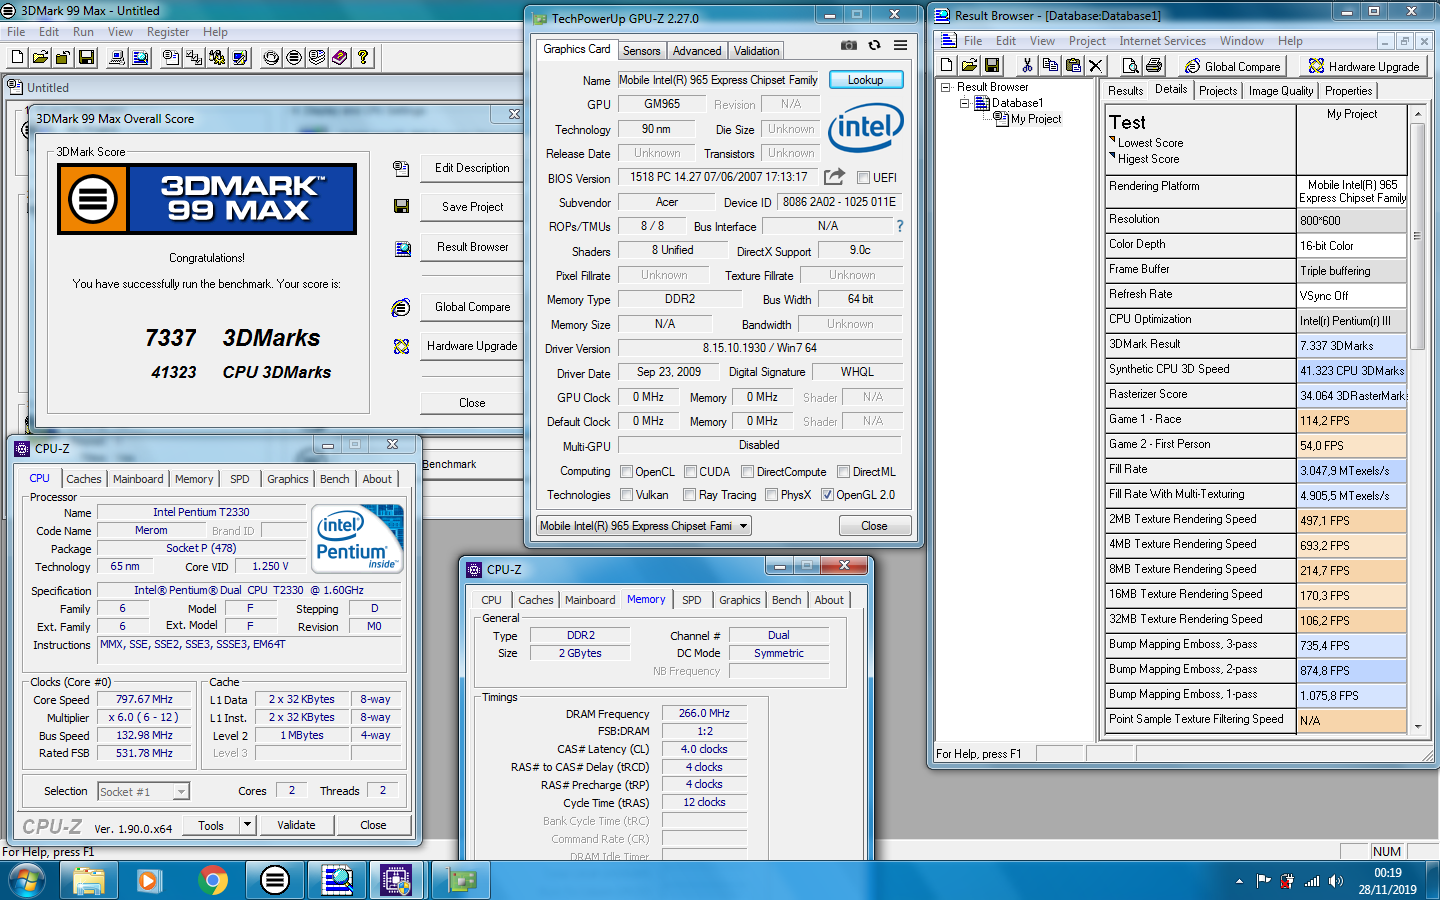Click the Print Preview icon in Result Browser
The width and height of the screenshot is (1440, 900).
(x=1131, y=66)
